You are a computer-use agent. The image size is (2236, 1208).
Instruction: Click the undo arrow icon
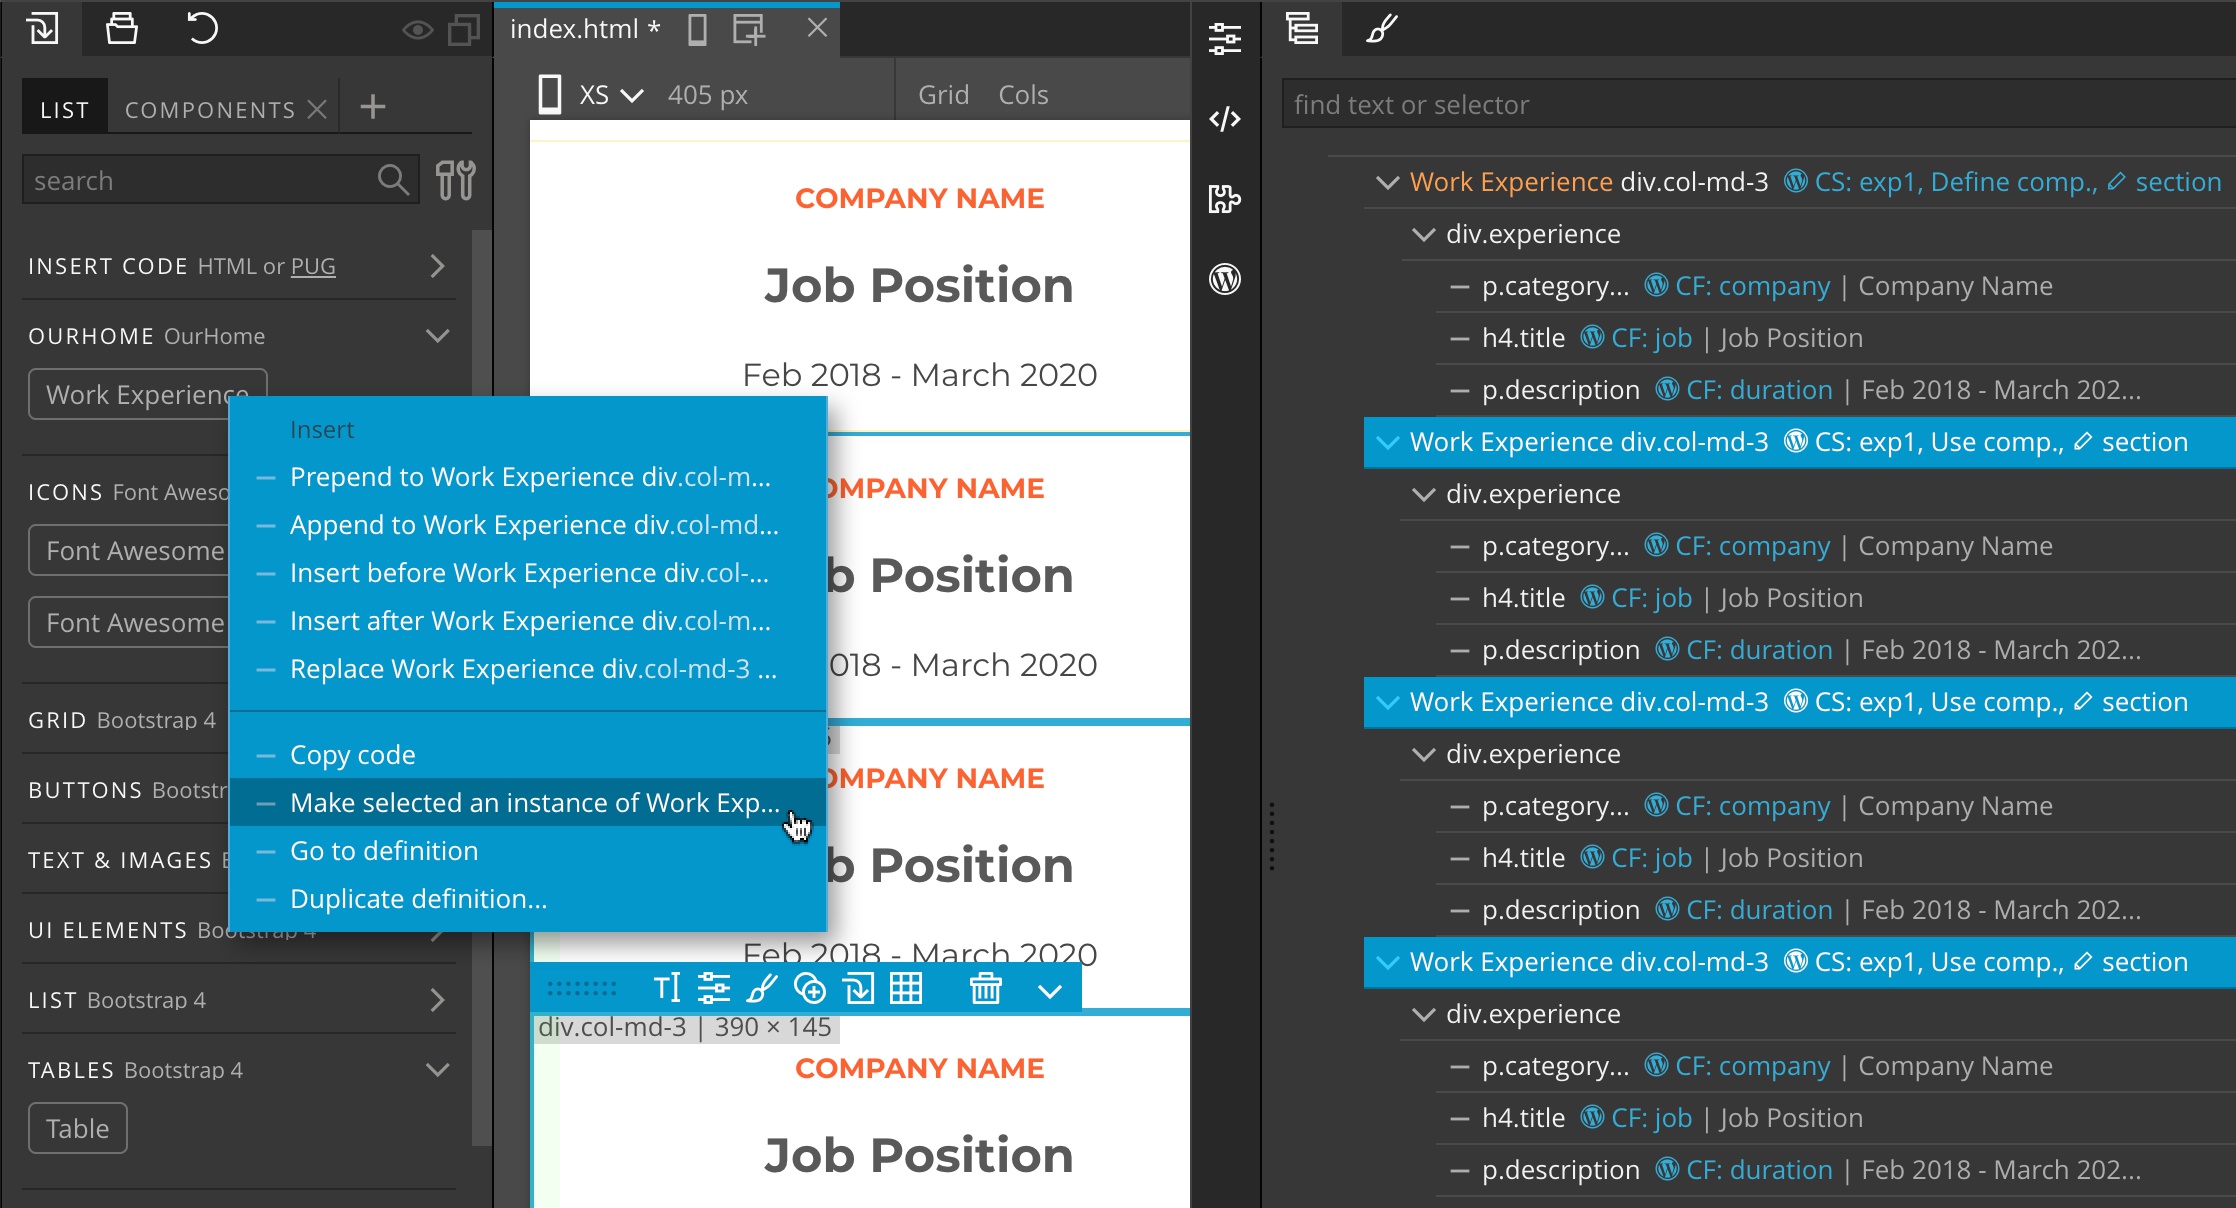click(202, 28)
